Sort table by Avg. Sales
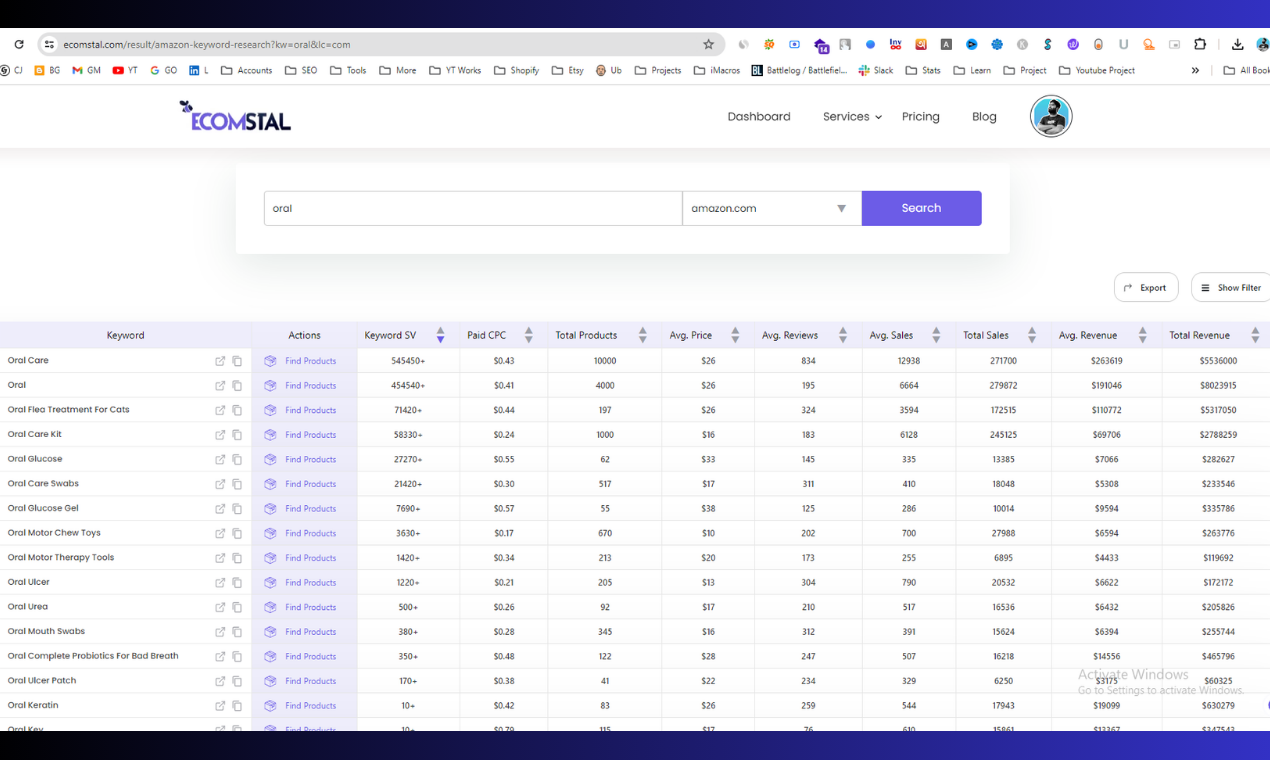Viewport: 1270px width, 760px height. (936, 335)
